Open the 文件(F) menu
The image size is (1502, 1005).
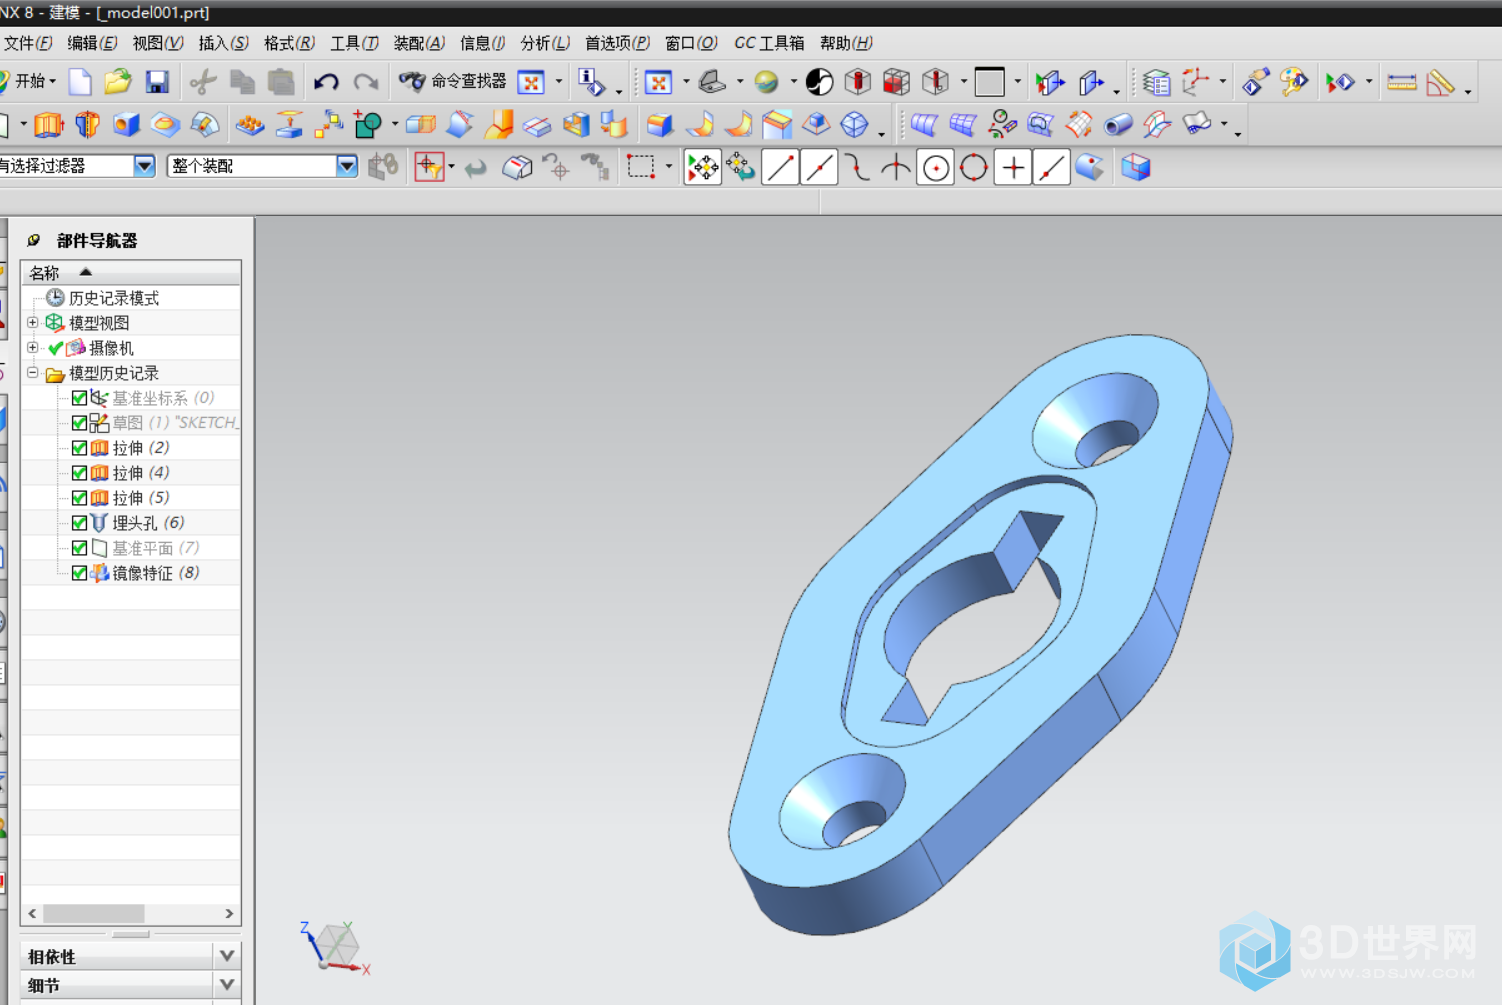click(27, 43)
